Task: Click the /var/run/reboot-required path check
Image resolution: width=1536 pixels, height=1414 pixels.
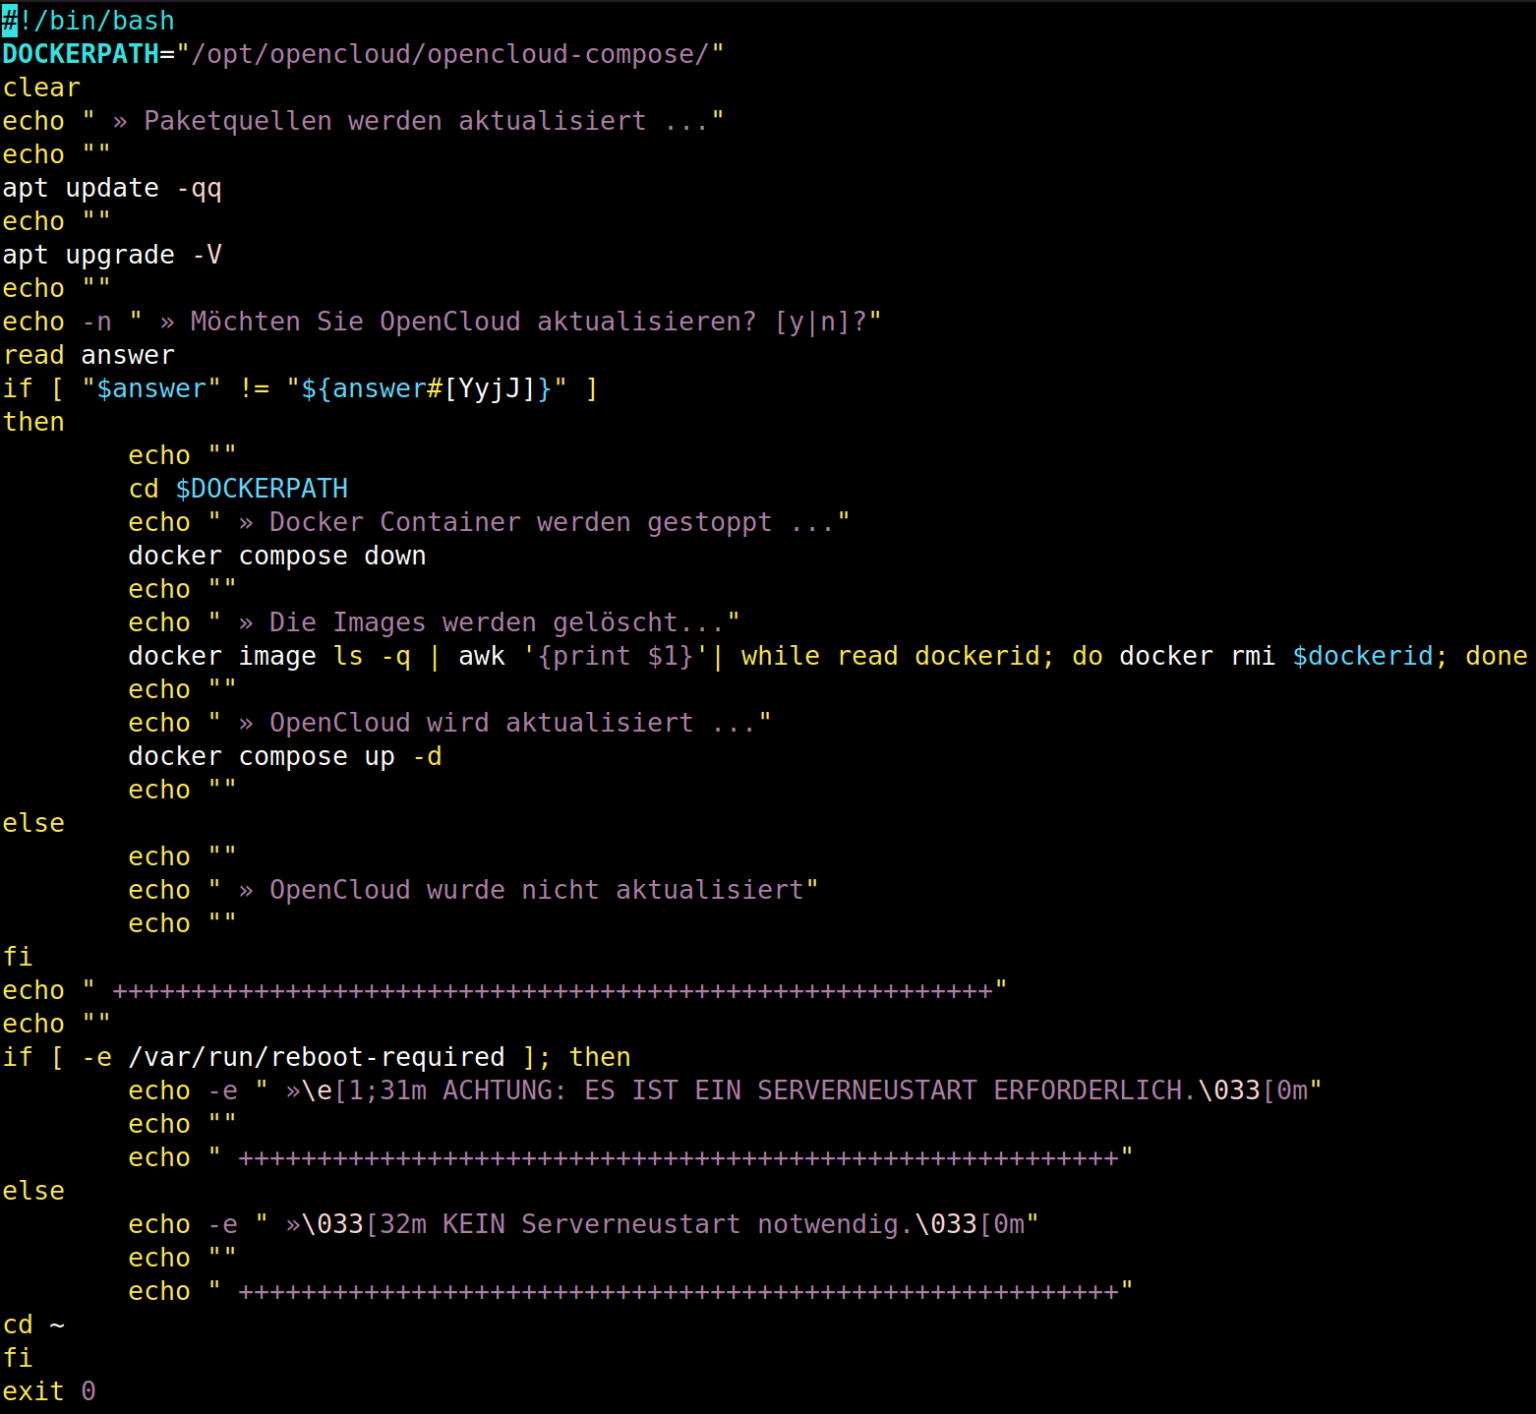Action: point(318,1056)
